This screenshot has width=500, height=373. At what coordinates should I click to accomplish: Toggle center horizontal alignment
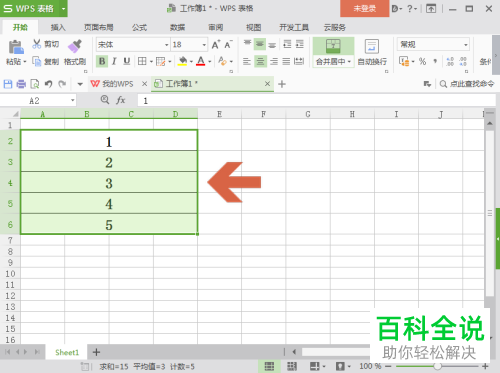(x=260, y=61)
